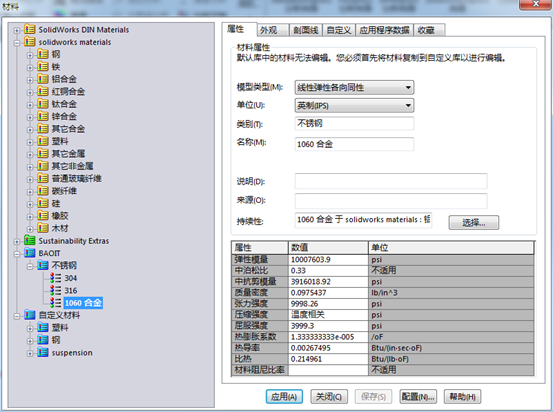This screenshot has height=412, width=553.
Task: Click the 应用 apply button
Action: 284,396
